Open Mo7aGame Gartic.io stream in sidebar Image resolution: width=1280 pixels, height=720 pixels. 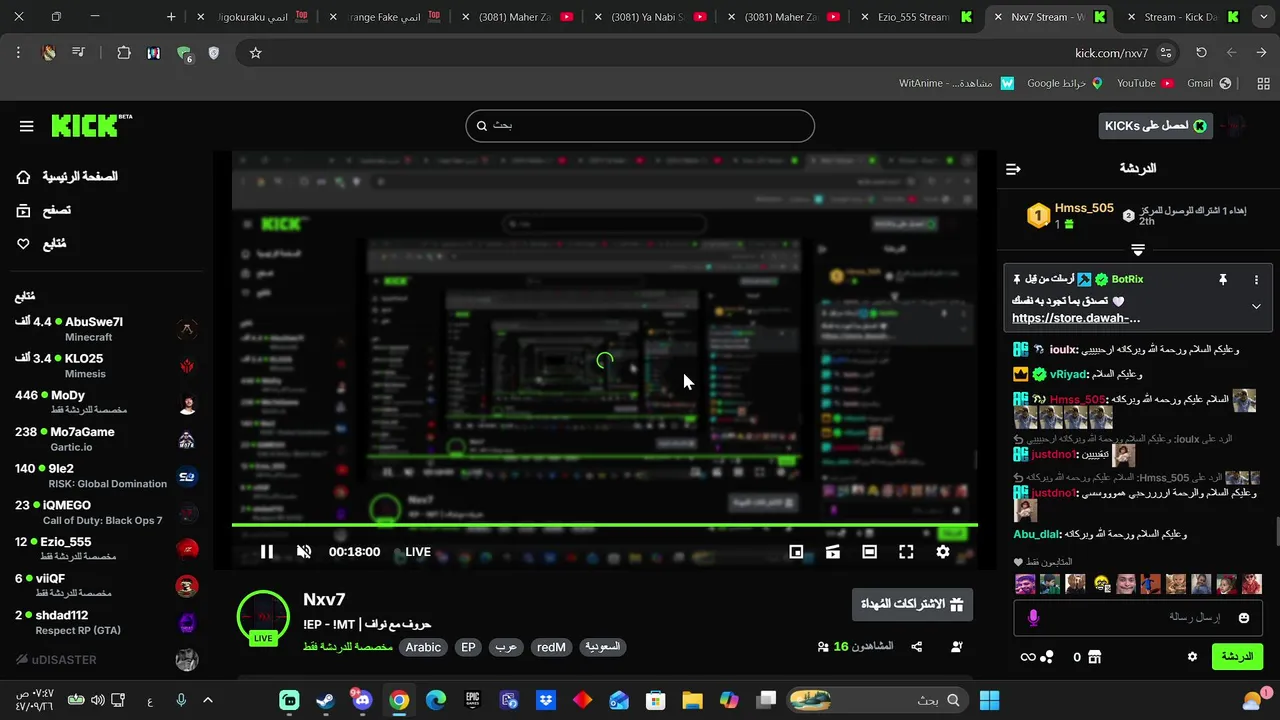point(106,439)
